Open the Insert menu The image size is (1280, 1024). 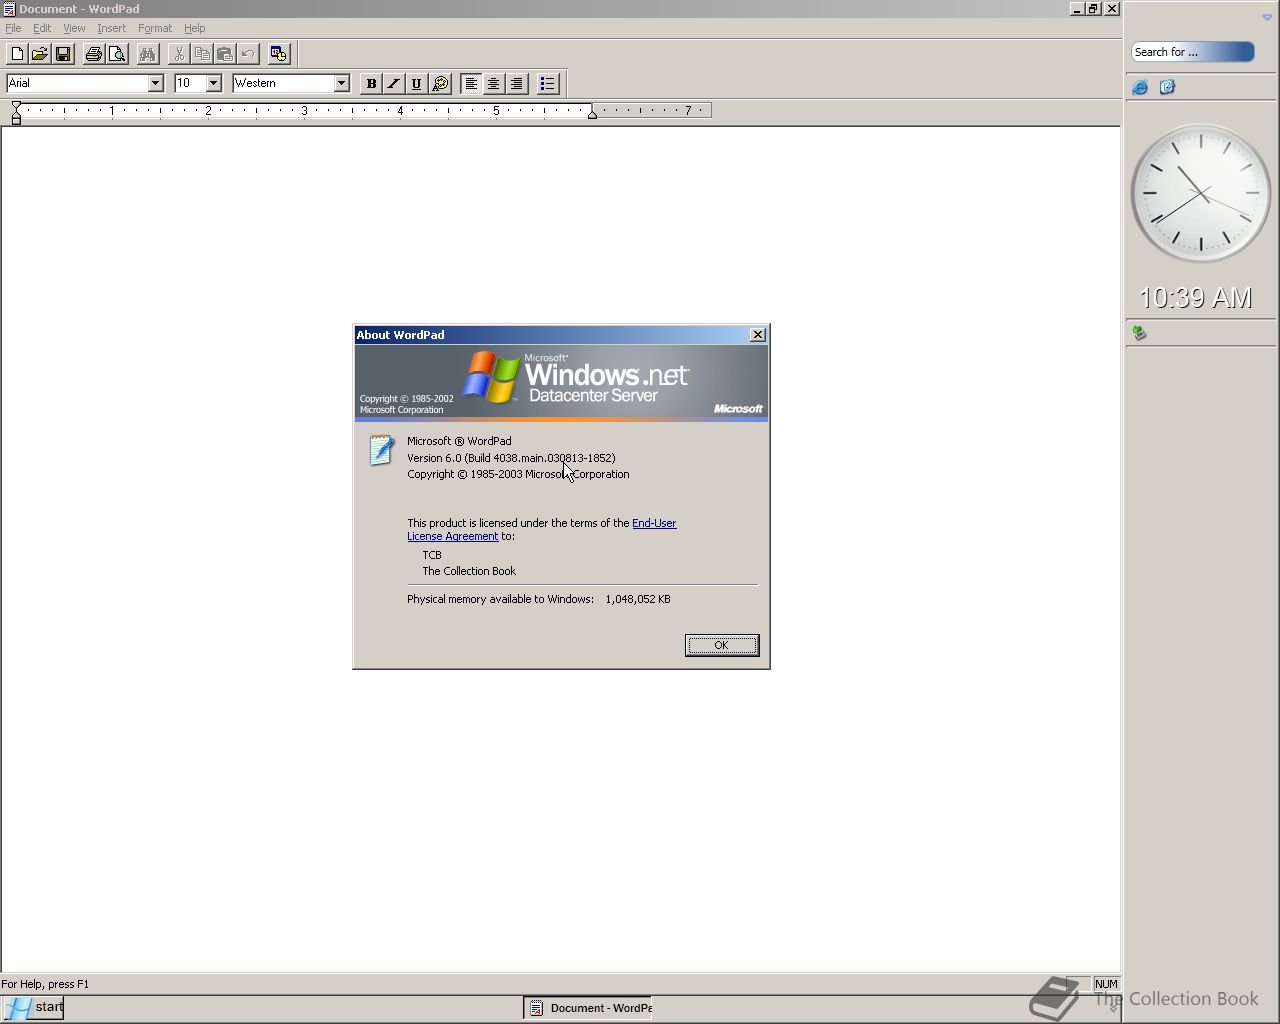tap(111, 28)
